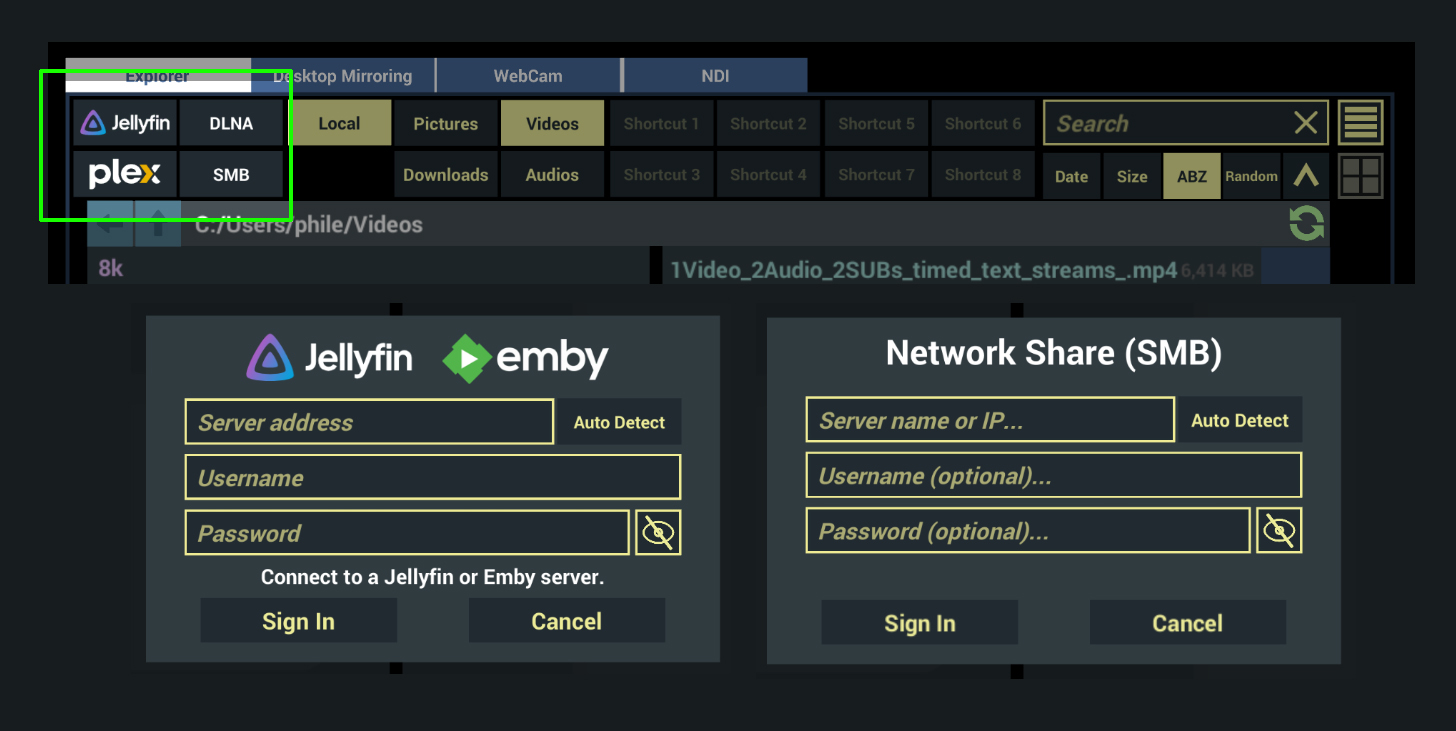Switch to the Explorer tab

pos(158,76)
